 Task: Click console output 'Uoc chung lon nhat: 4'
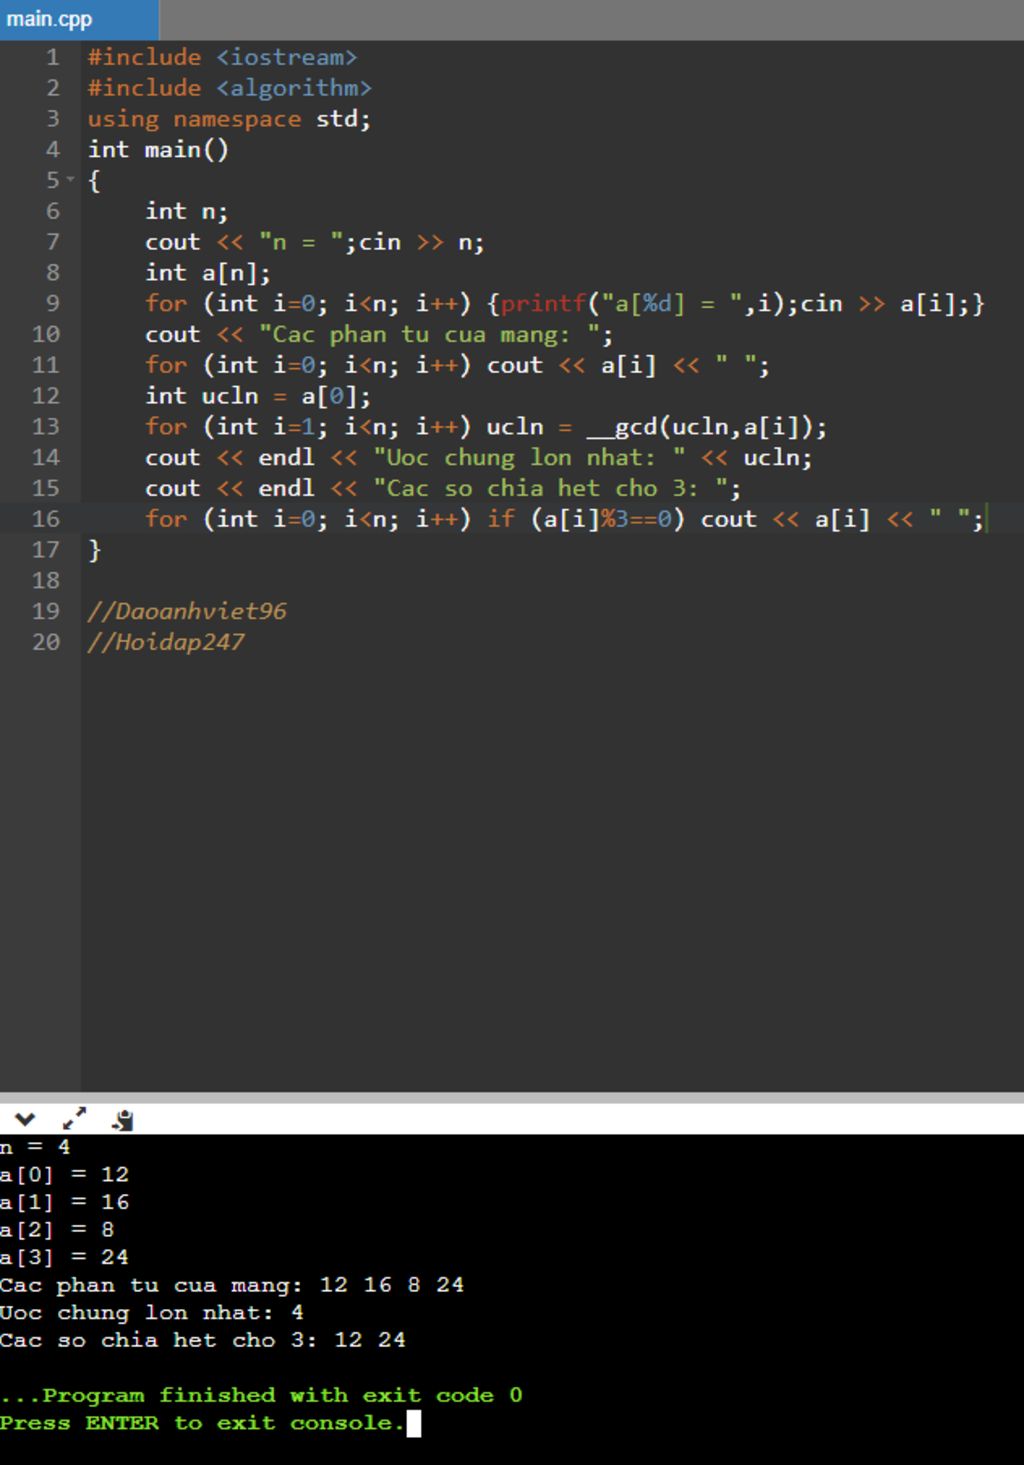click(151, 1312)
